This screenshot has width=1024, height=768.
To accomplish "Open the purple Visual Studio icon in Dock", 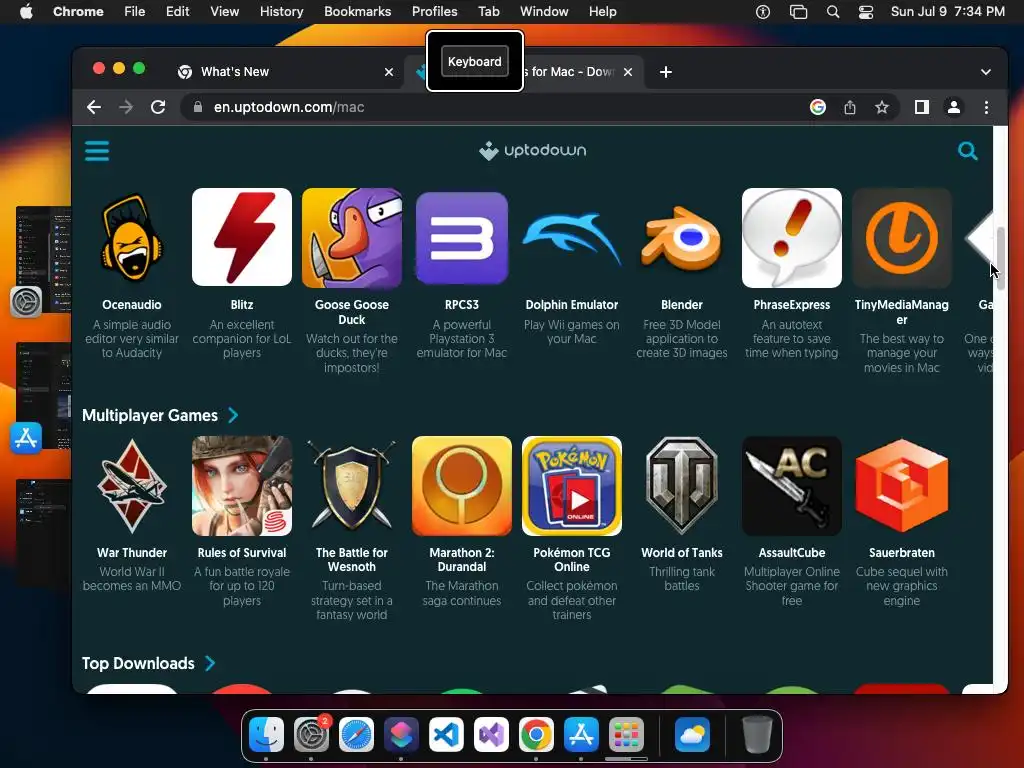I will [x=491, y=734].
